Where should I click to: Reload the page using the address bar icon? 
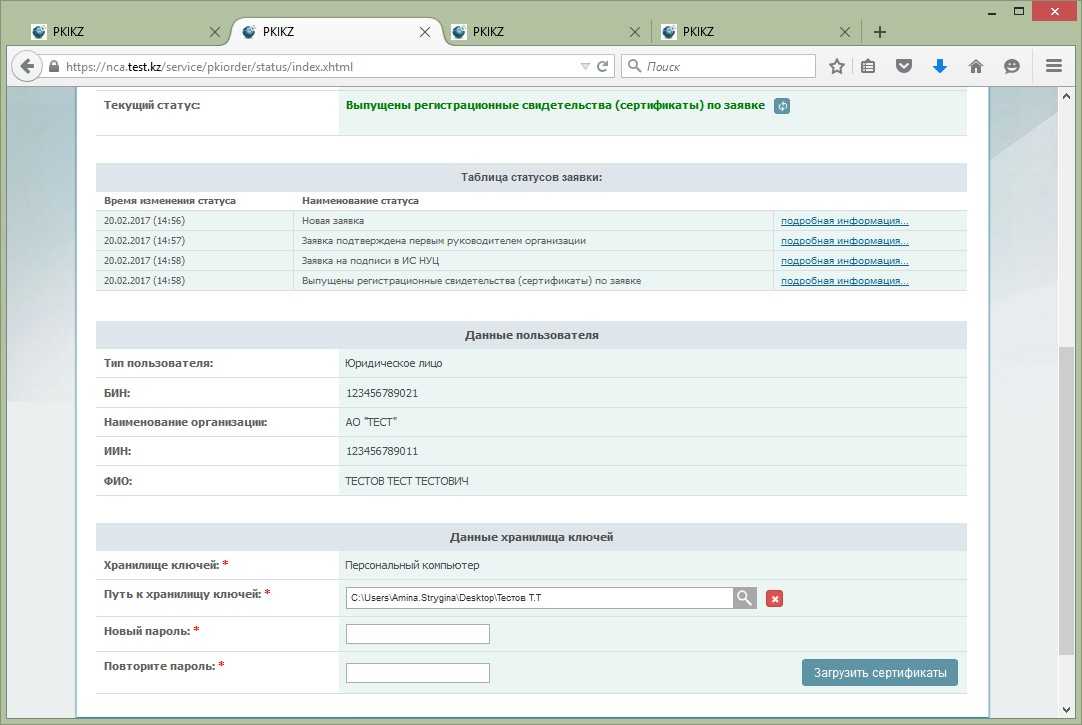coord(603,67)
